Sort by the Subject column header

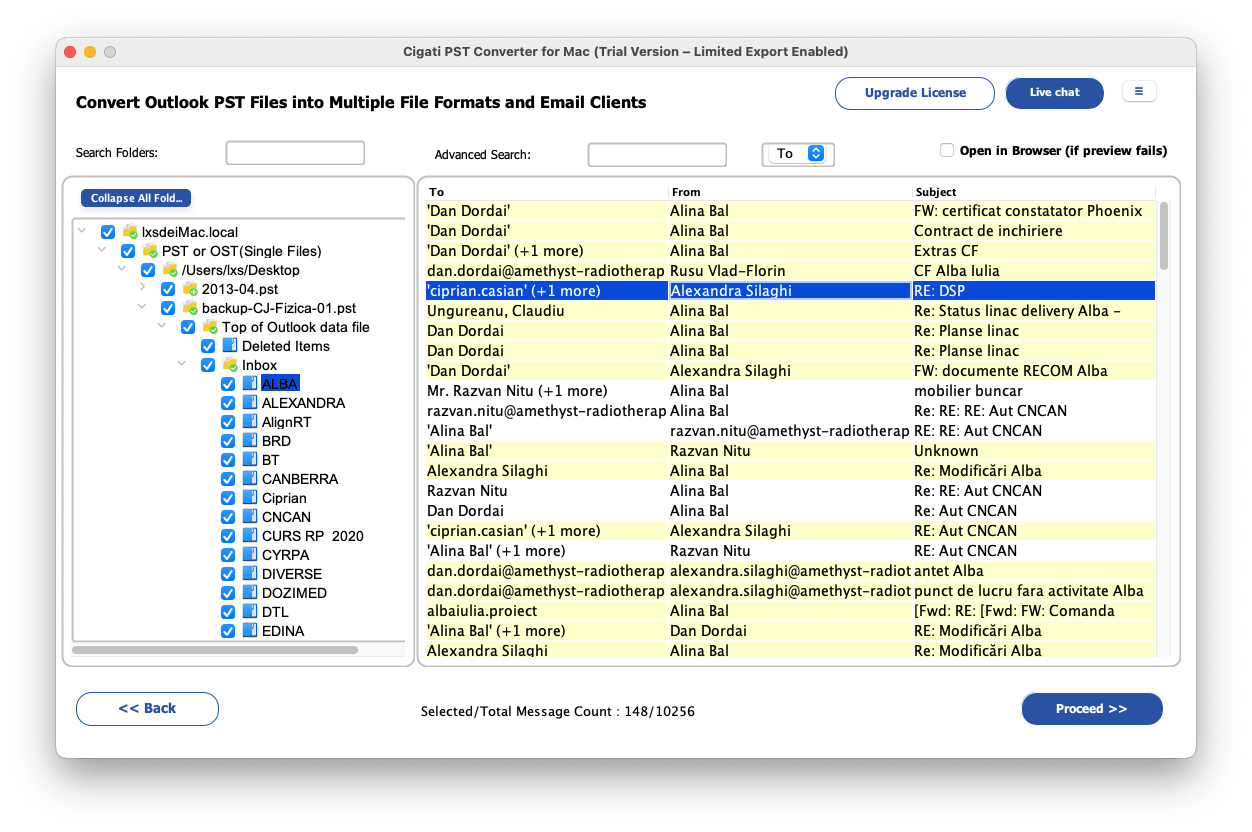(x=1033, y=192)
